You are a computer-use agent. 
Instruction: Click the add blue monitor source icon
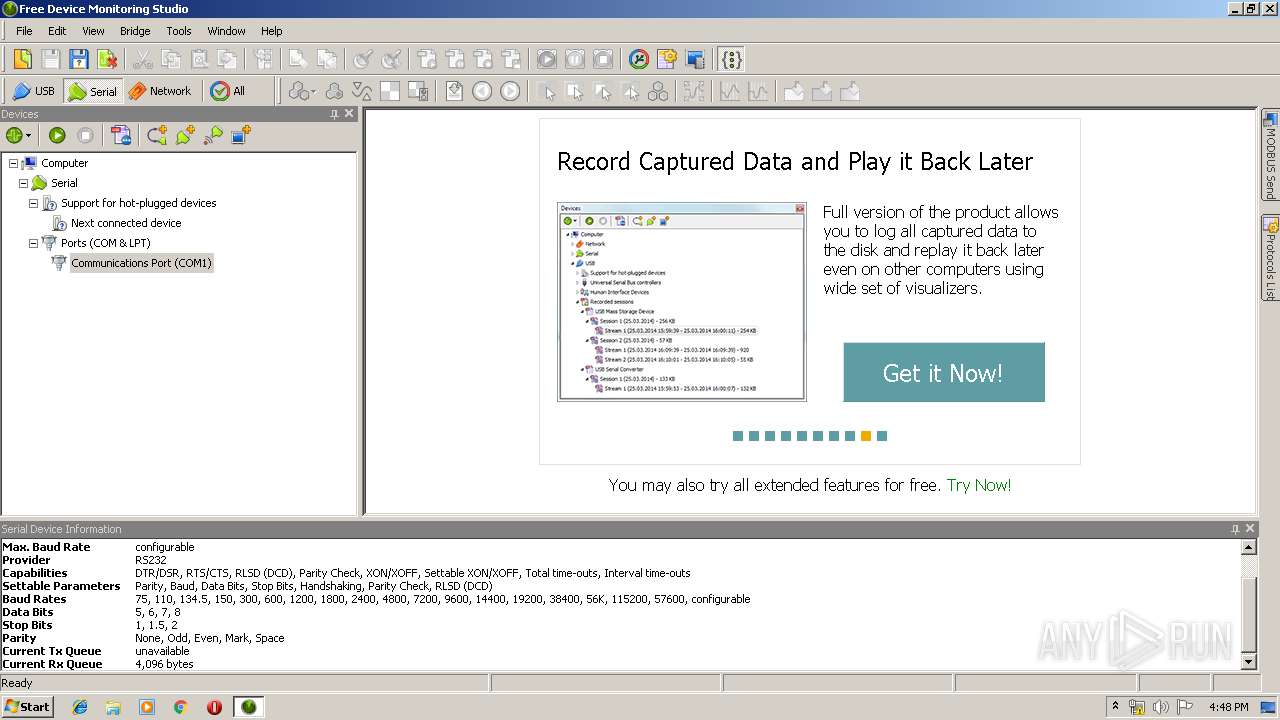(241, 135)
